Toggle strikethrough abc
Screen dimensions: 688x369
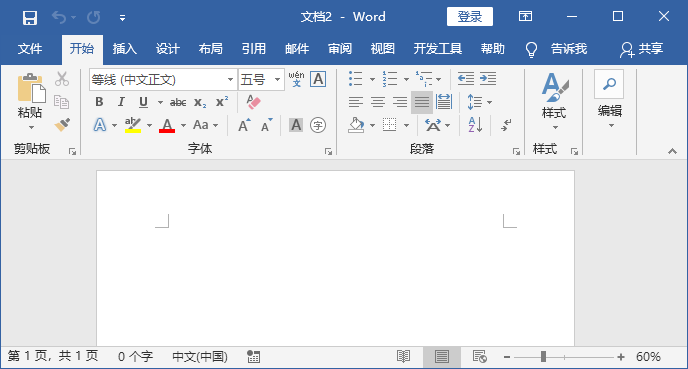pos(178,103)
